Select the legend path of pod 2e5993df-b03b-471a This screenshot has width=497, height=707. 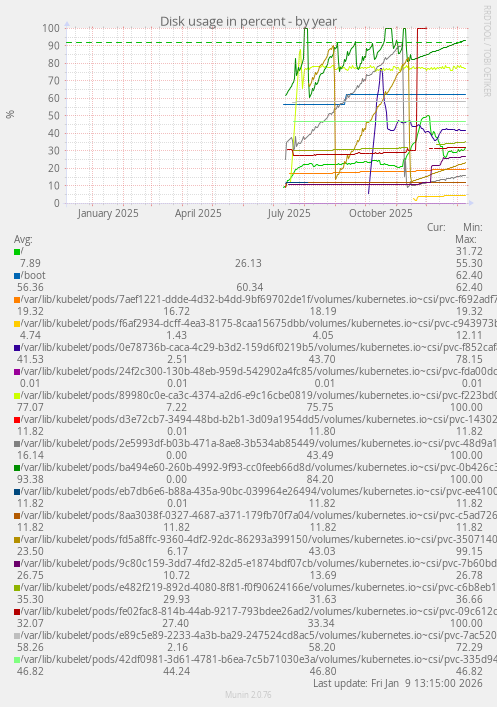coord(259,443)
